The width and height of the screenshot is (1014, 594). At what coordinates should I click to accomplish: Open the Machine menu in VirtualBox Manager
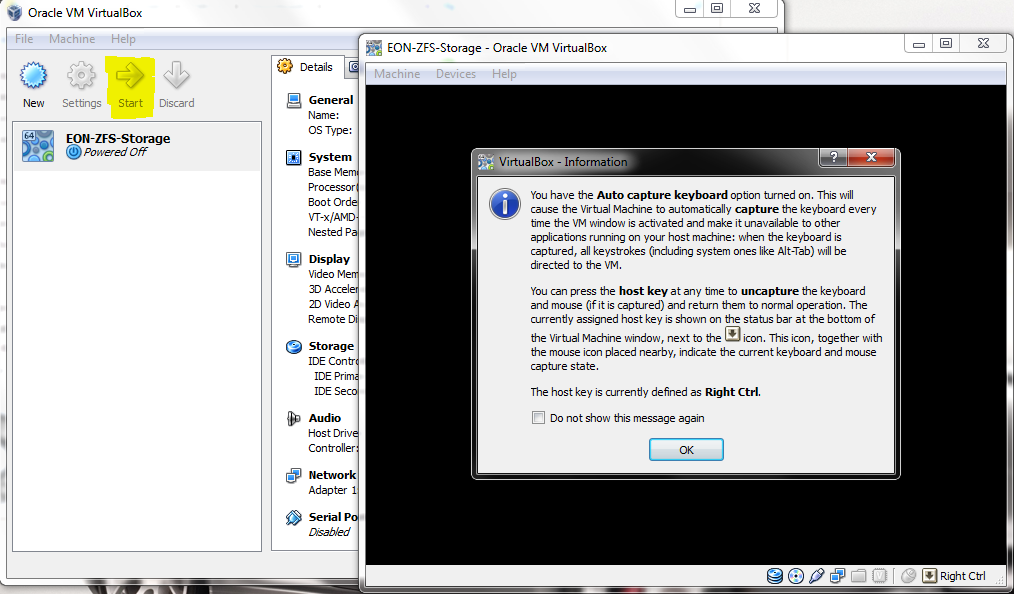(72, 39)
